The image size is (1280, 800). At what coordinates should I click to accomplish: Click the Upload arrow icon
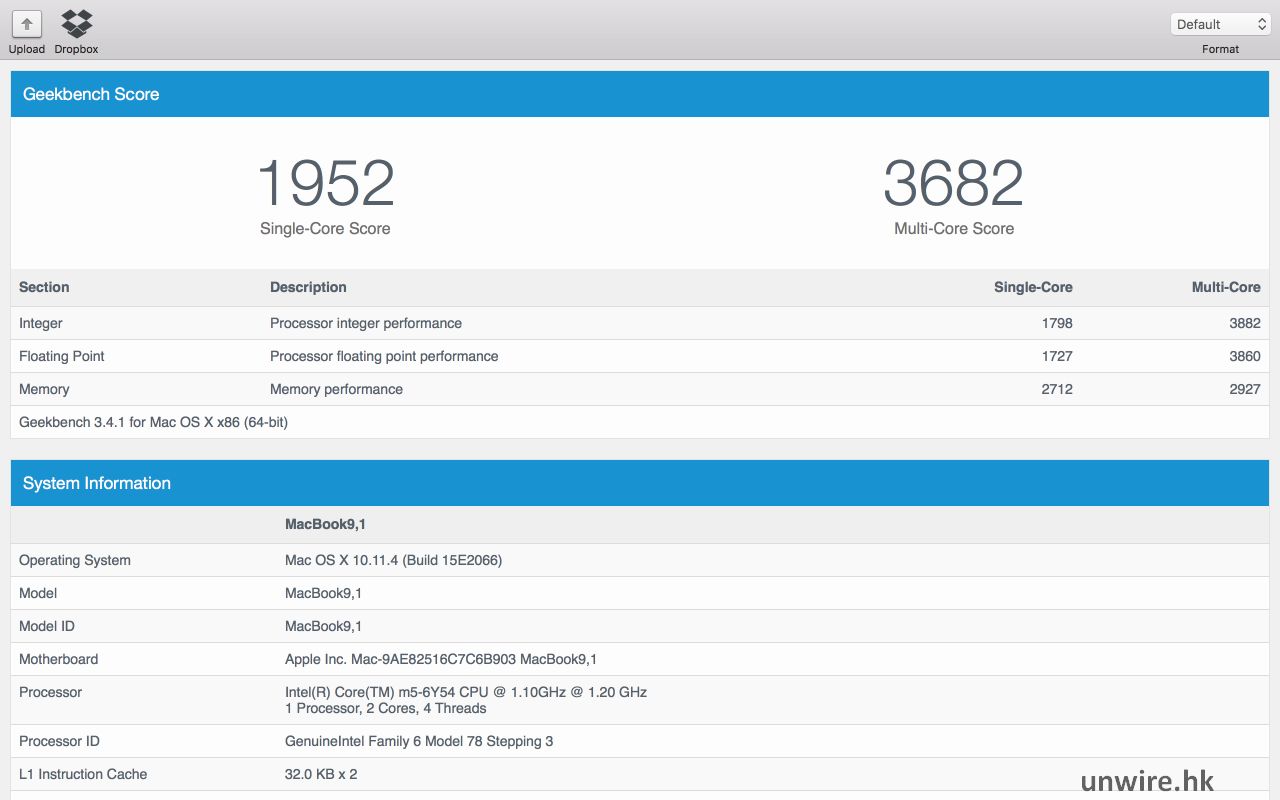click(27, 24)
